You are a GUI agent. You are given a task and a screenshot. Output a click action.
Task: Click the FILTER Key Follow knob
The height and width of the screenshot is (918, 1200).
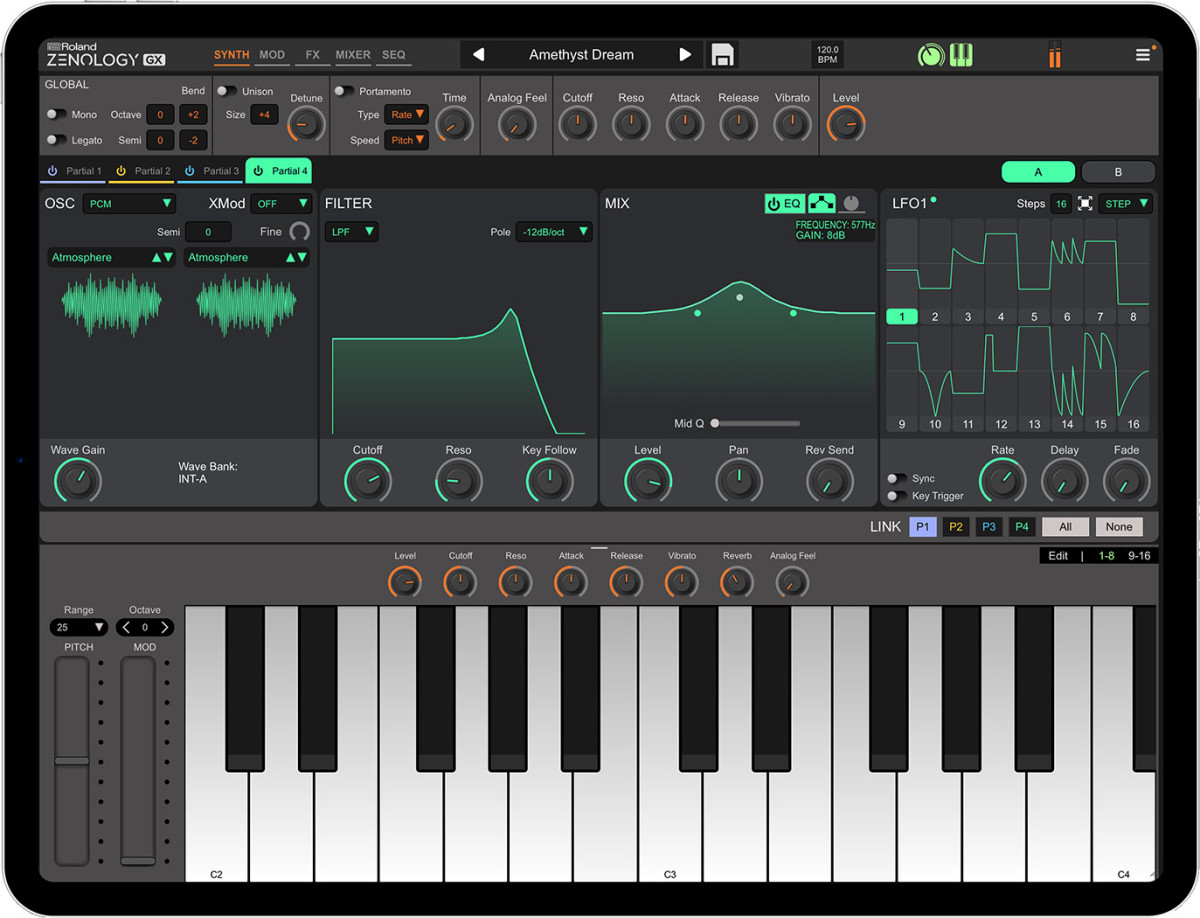click(x=549, y=481)
